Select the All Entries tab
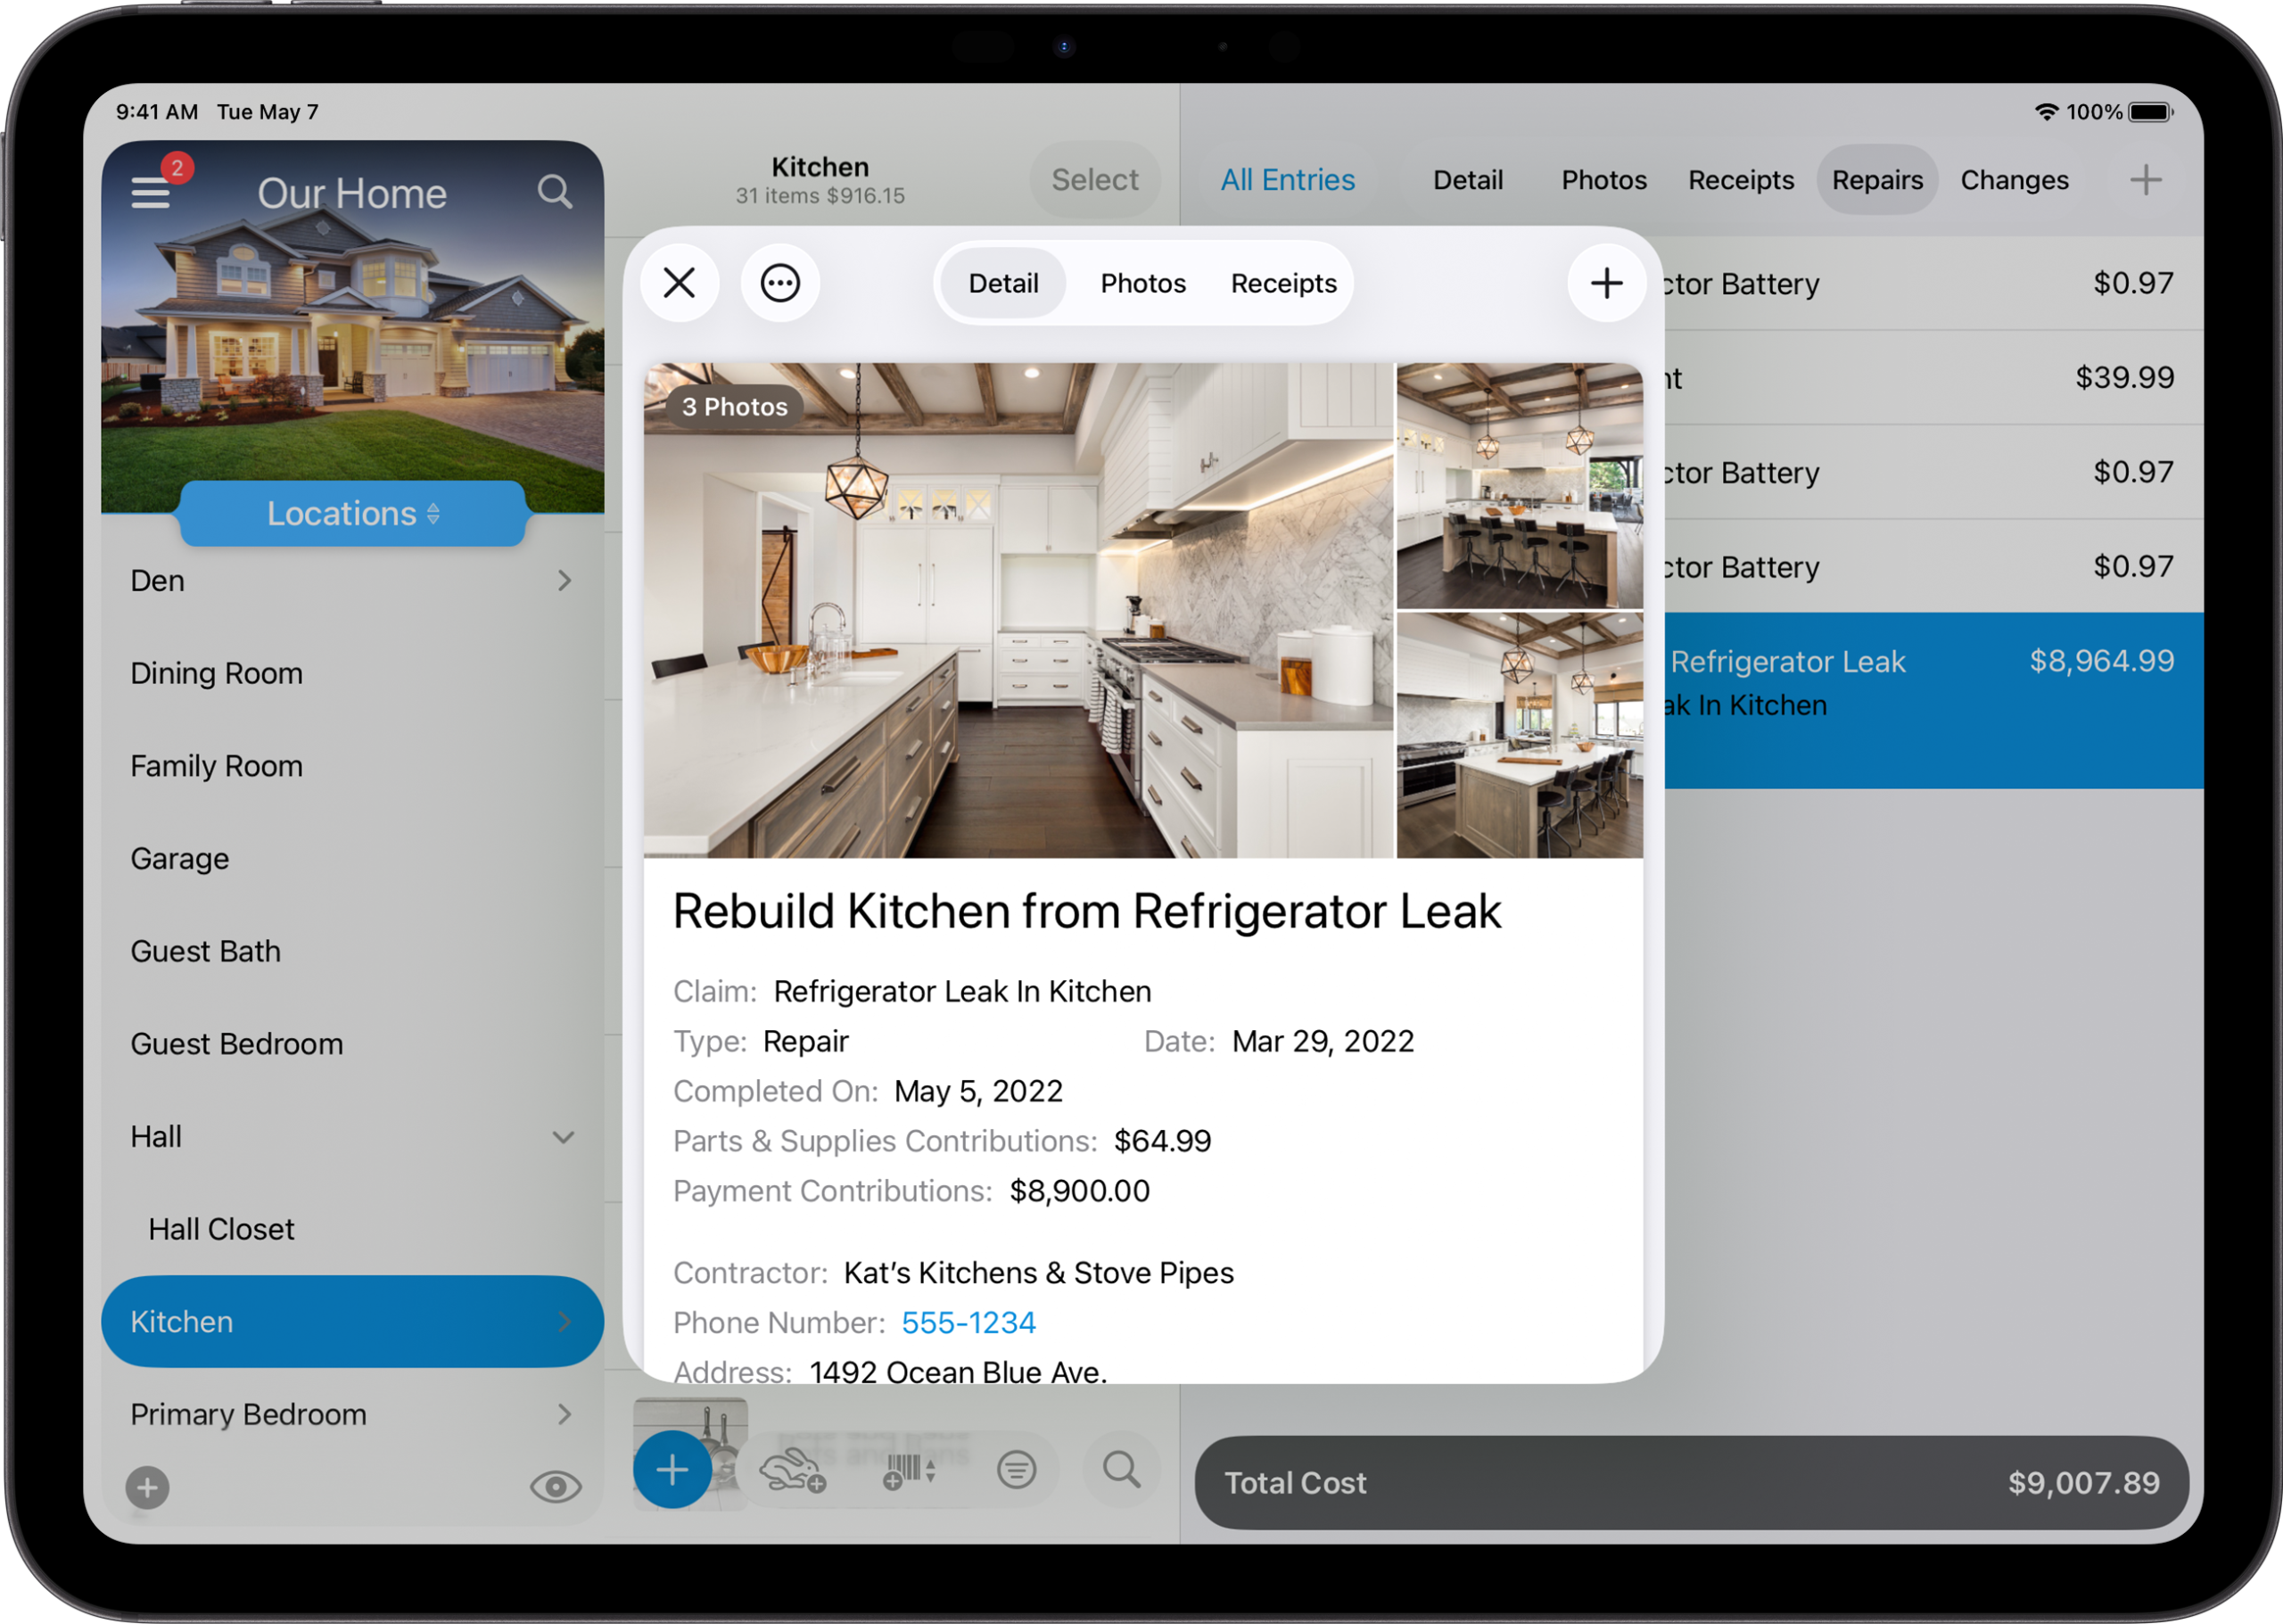Screen dimensions: 2283x1624 click(1287, 180)
